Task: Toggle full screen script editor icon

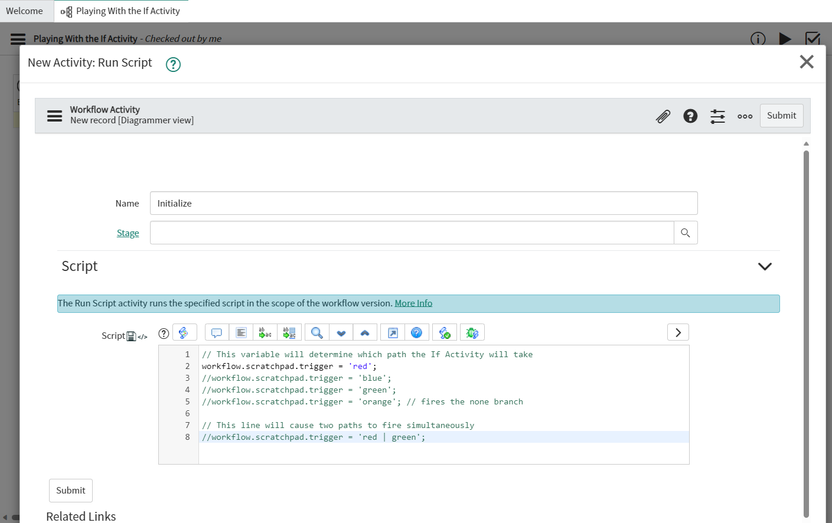Action: pos(393,333)
